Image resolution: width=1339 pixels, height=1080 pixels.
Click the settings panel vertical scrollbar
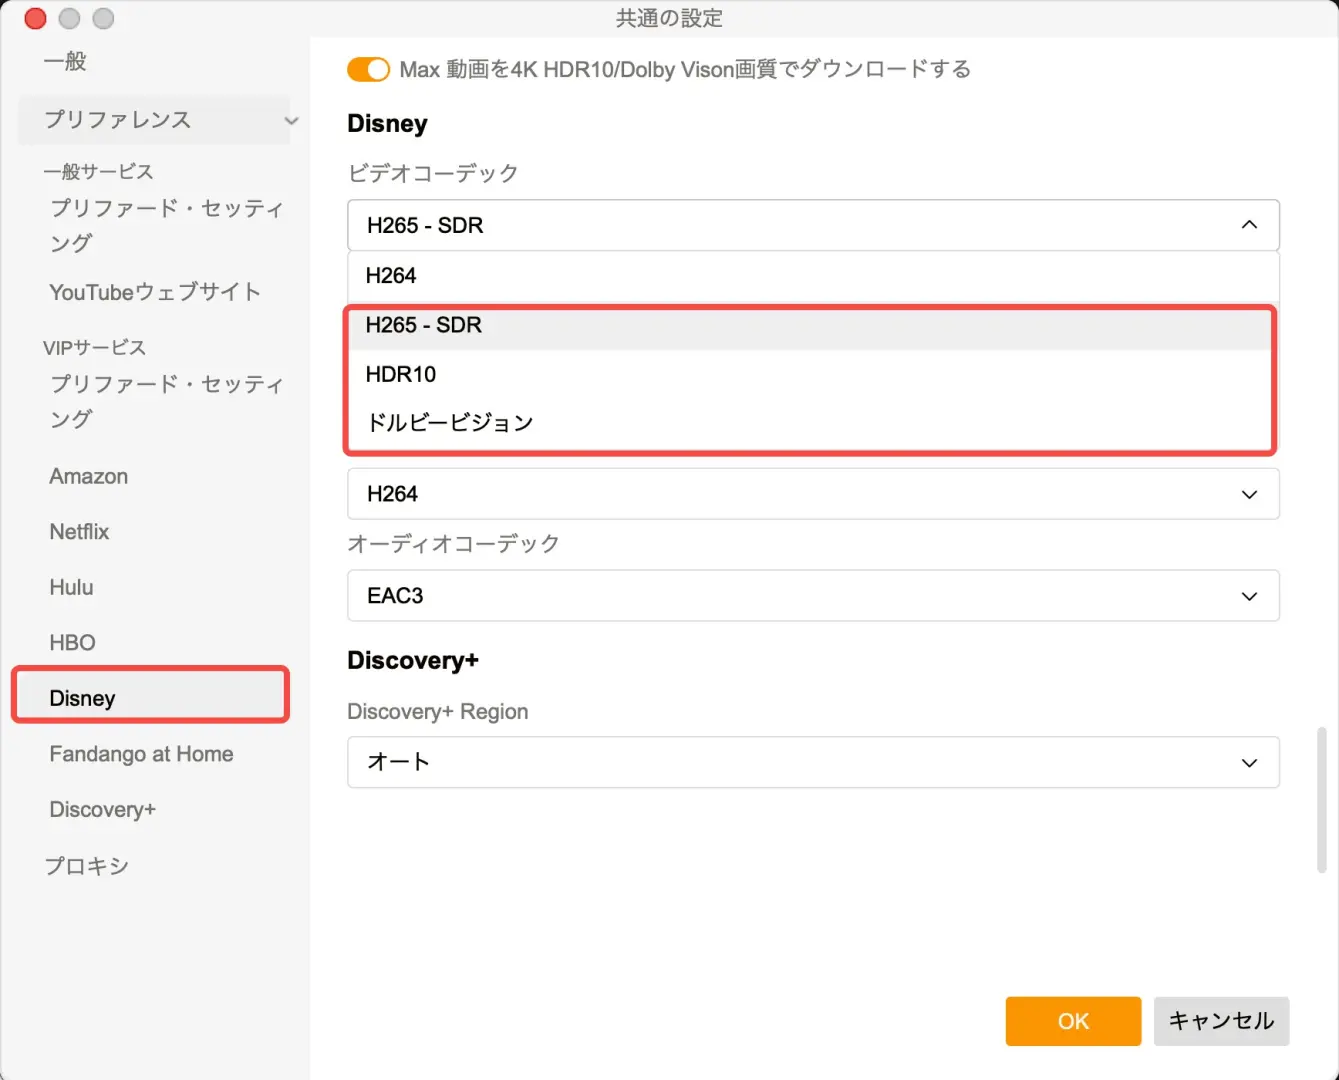click(1322, 800)
